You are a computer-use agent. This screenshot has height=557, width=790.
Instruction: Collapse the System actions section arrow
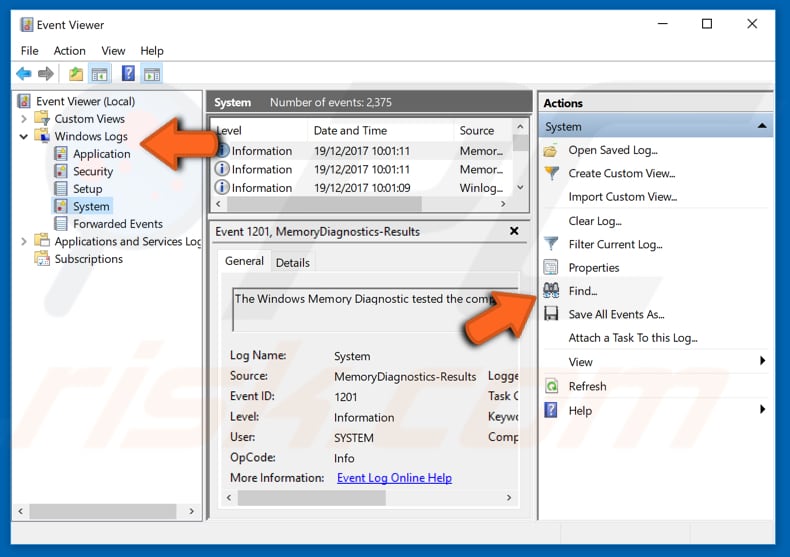tap(762, 126)
